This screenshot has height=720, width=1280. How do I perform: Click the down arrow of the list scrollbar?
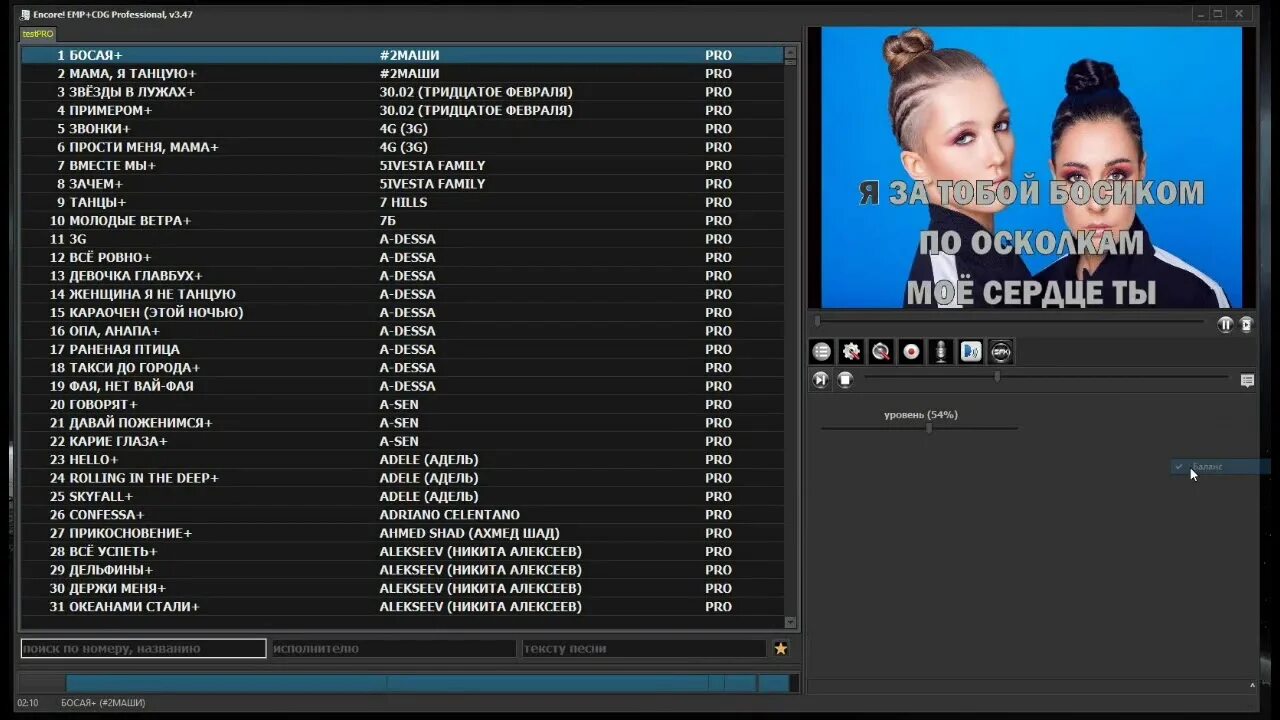coord(791,622)
